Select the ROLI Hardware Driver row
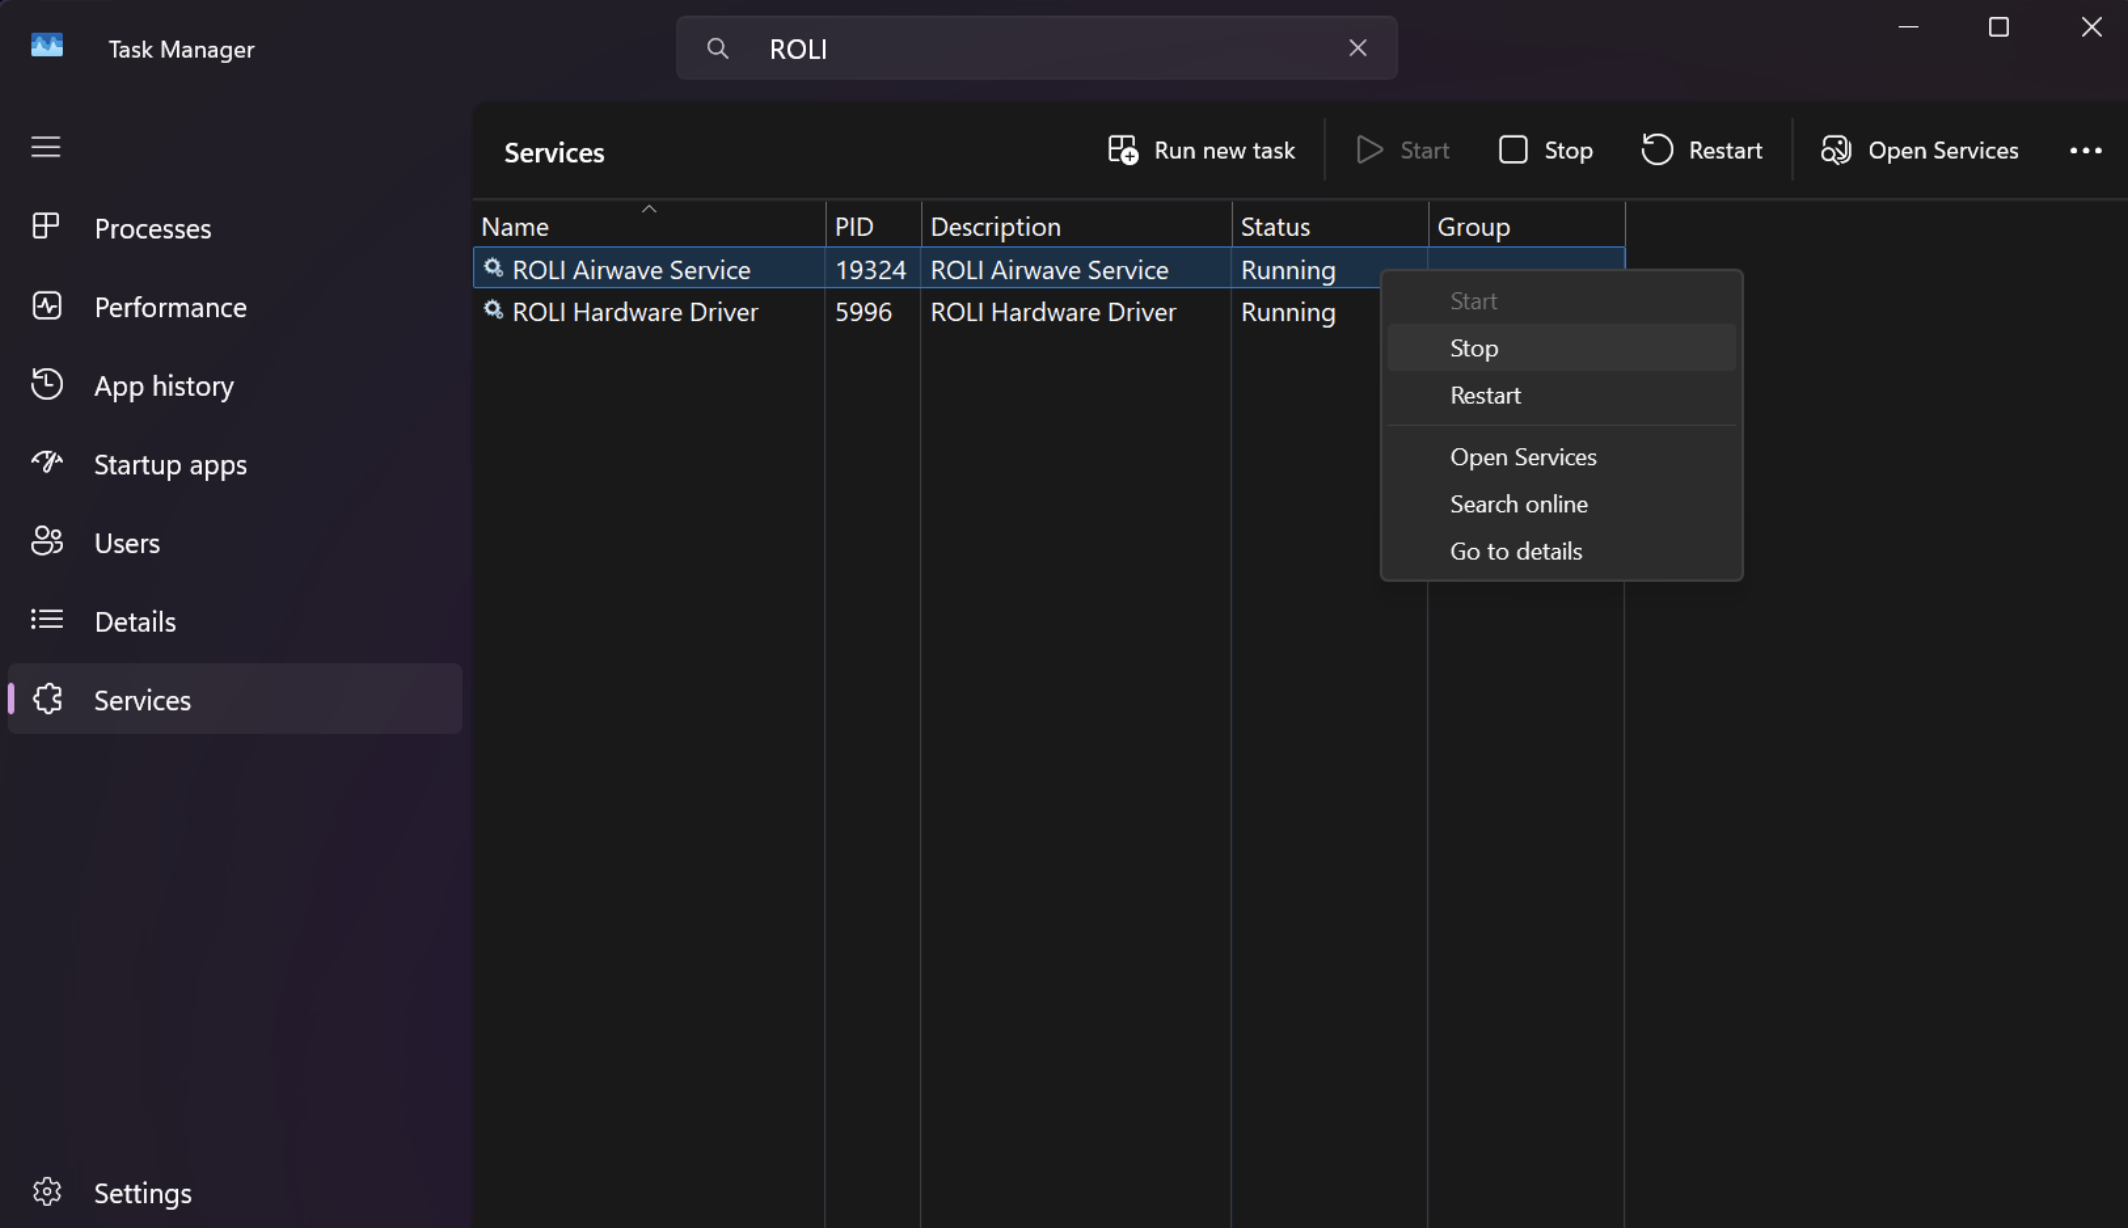This screenshot has height=1228, width=2128. (x=635, y=312)
